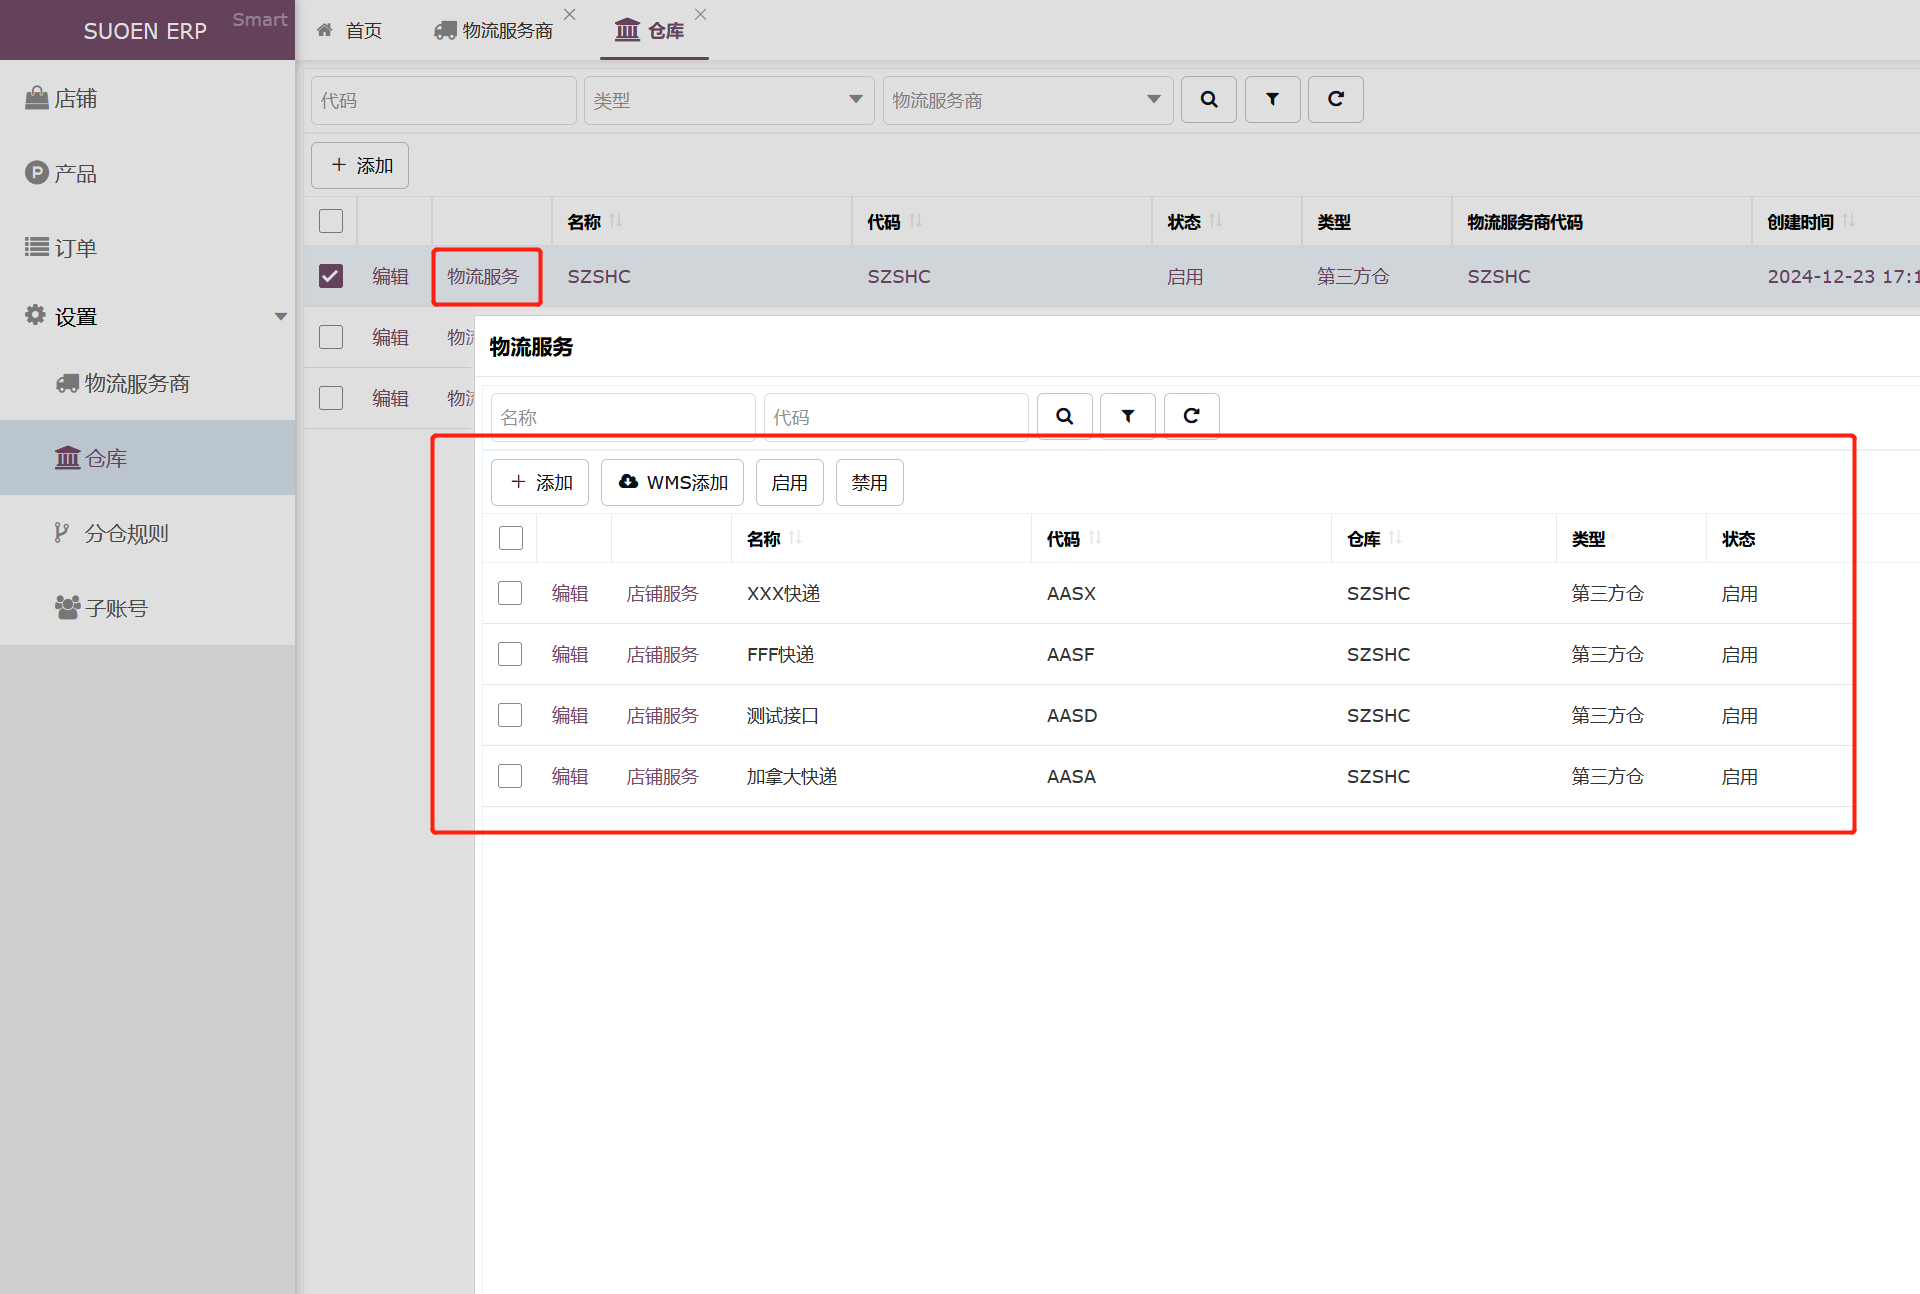Click 添加 button in 物流服务 panel
The width and height of the screenshot is (1920, 1294).
point(540,482)
